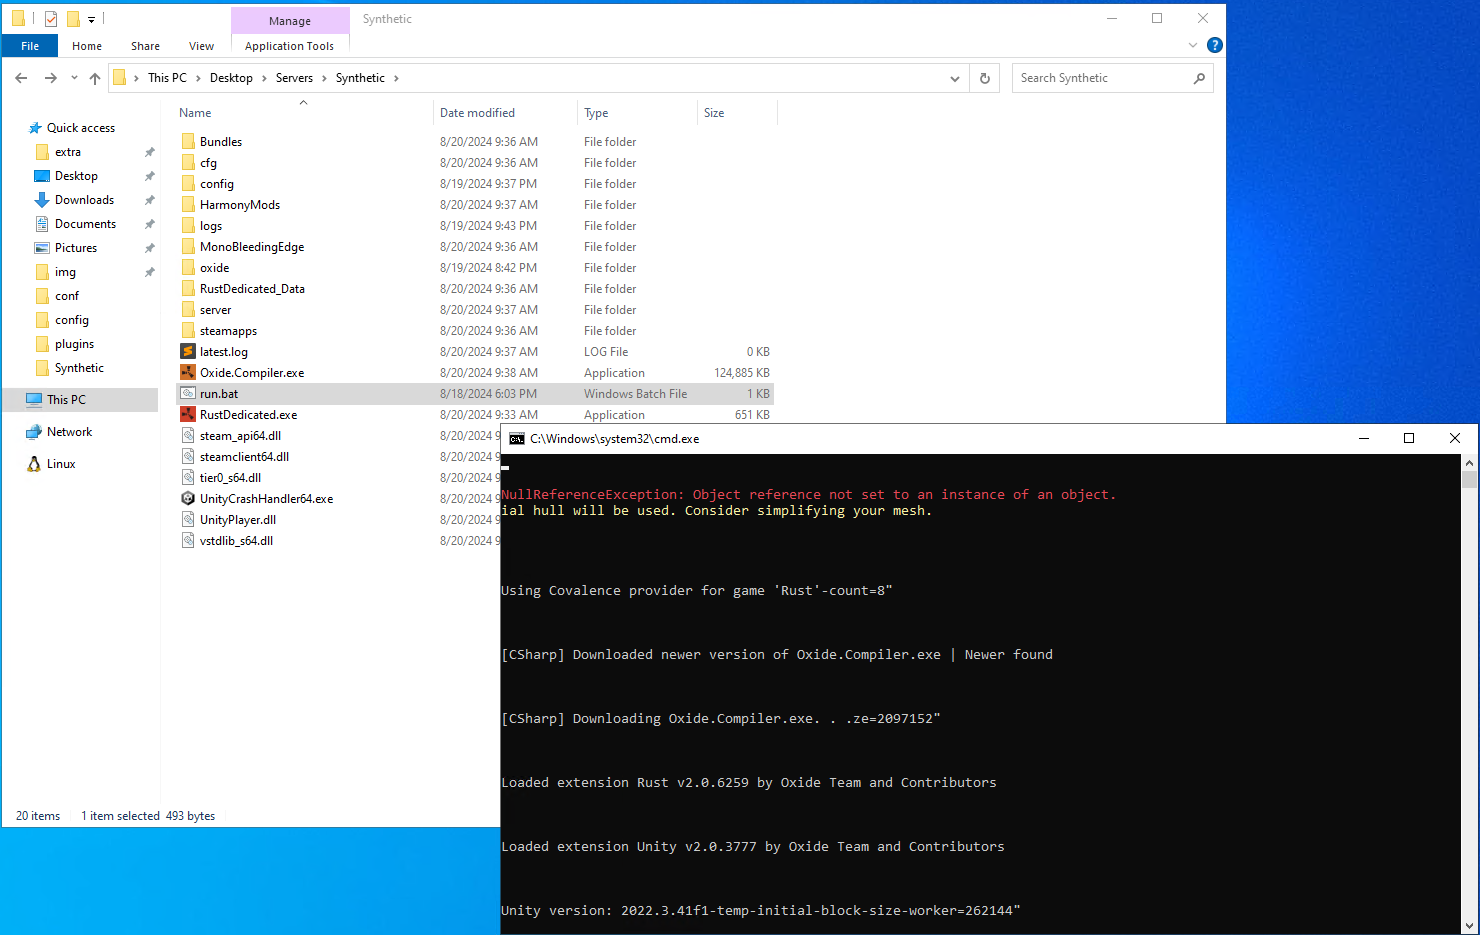Open the Customize Quick Access Toolbar menu
Screen dimensions: 1480x935
92,18
